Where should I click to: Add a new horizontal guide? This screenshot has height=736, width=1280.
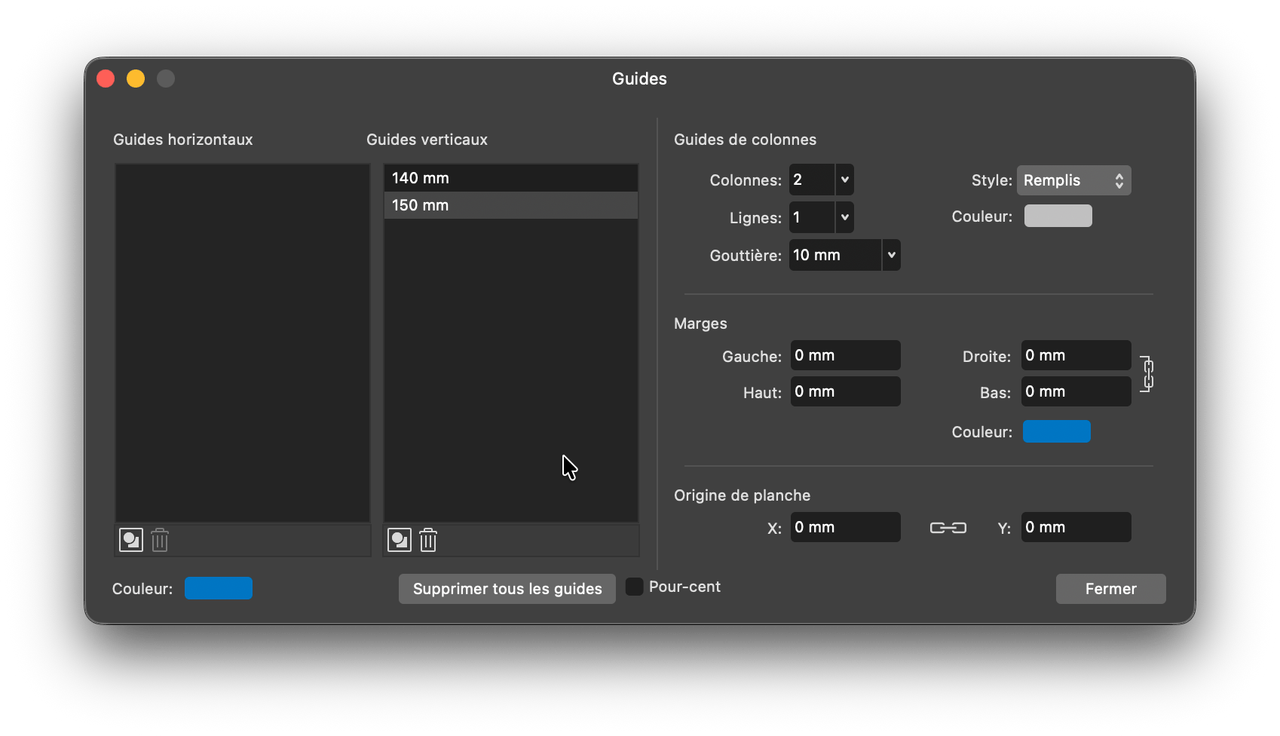click(x=130, y=539)
